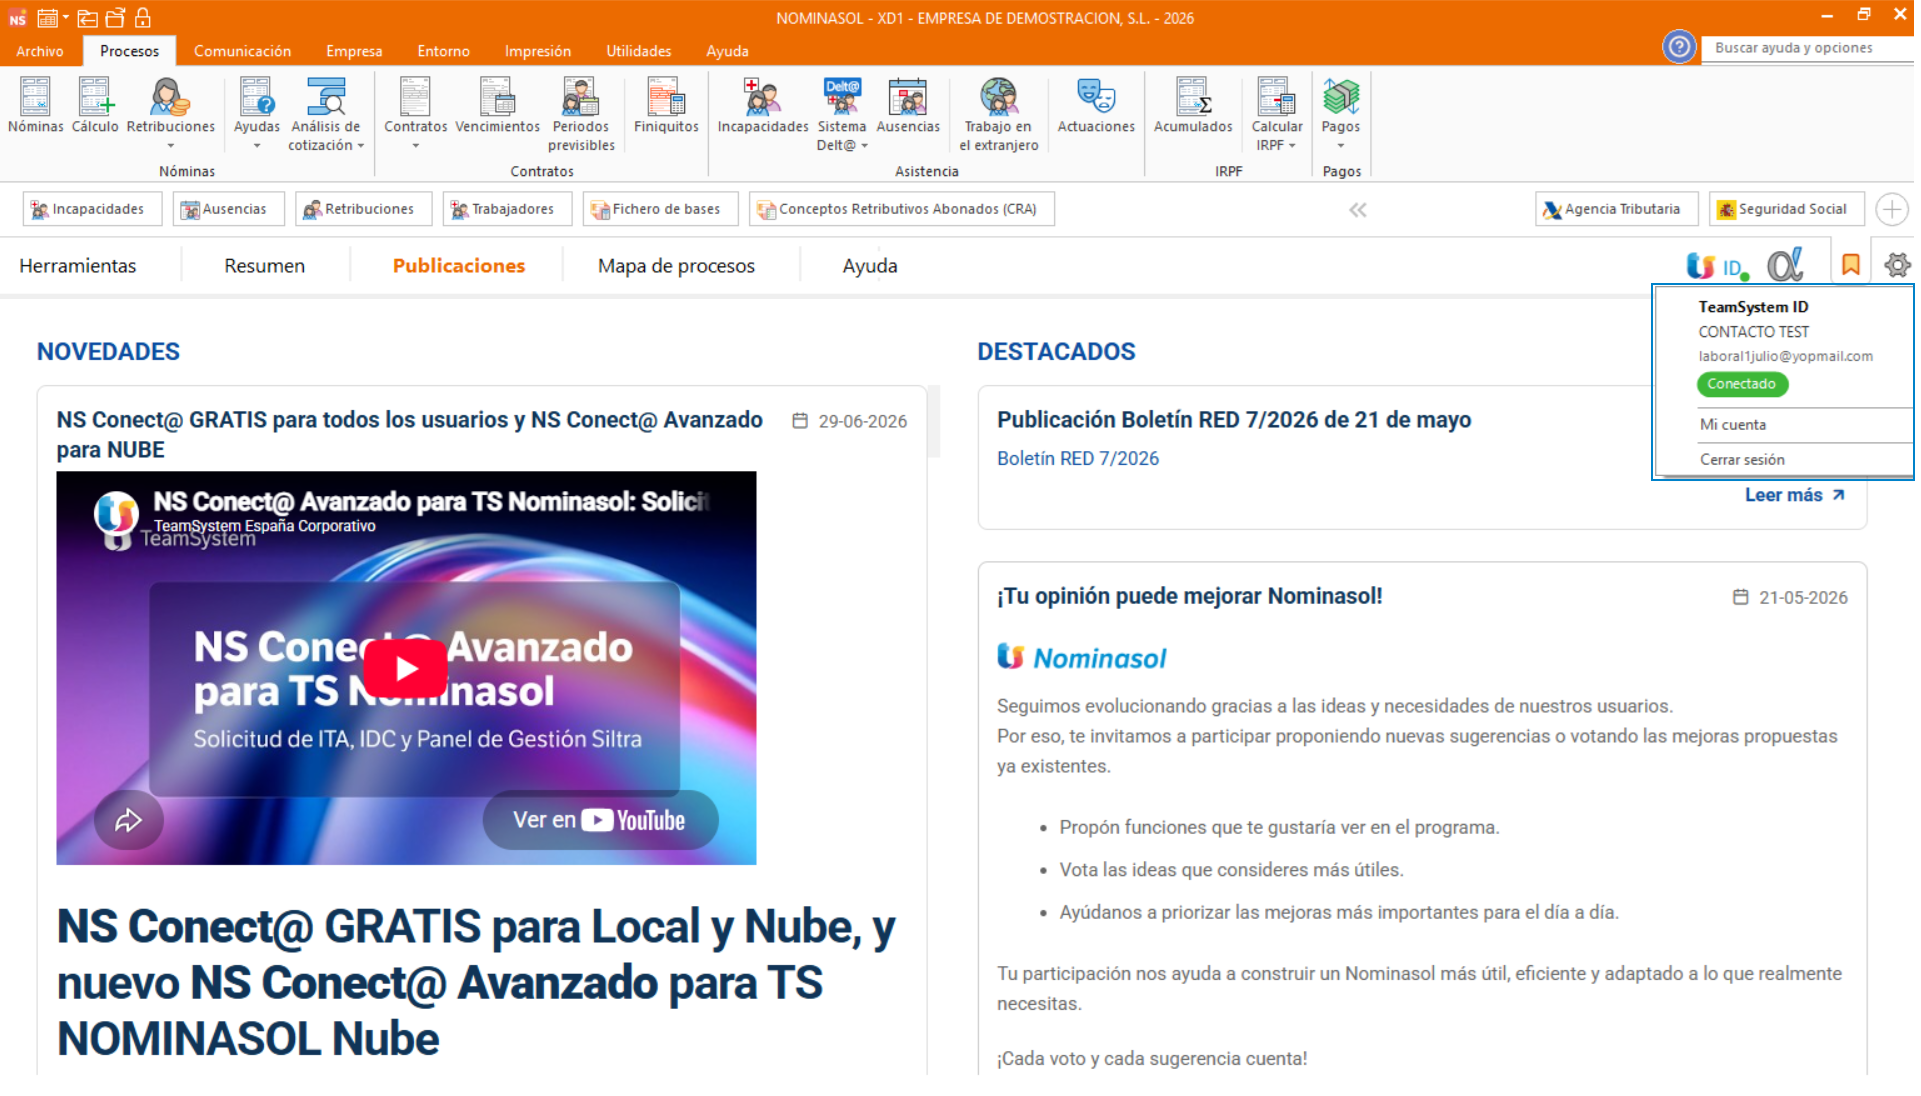This screenshot has height=1096, width=1921.
Task: Expand the Retribuciones dropdown in the ribbon
Action: click(x=171, y=146)
